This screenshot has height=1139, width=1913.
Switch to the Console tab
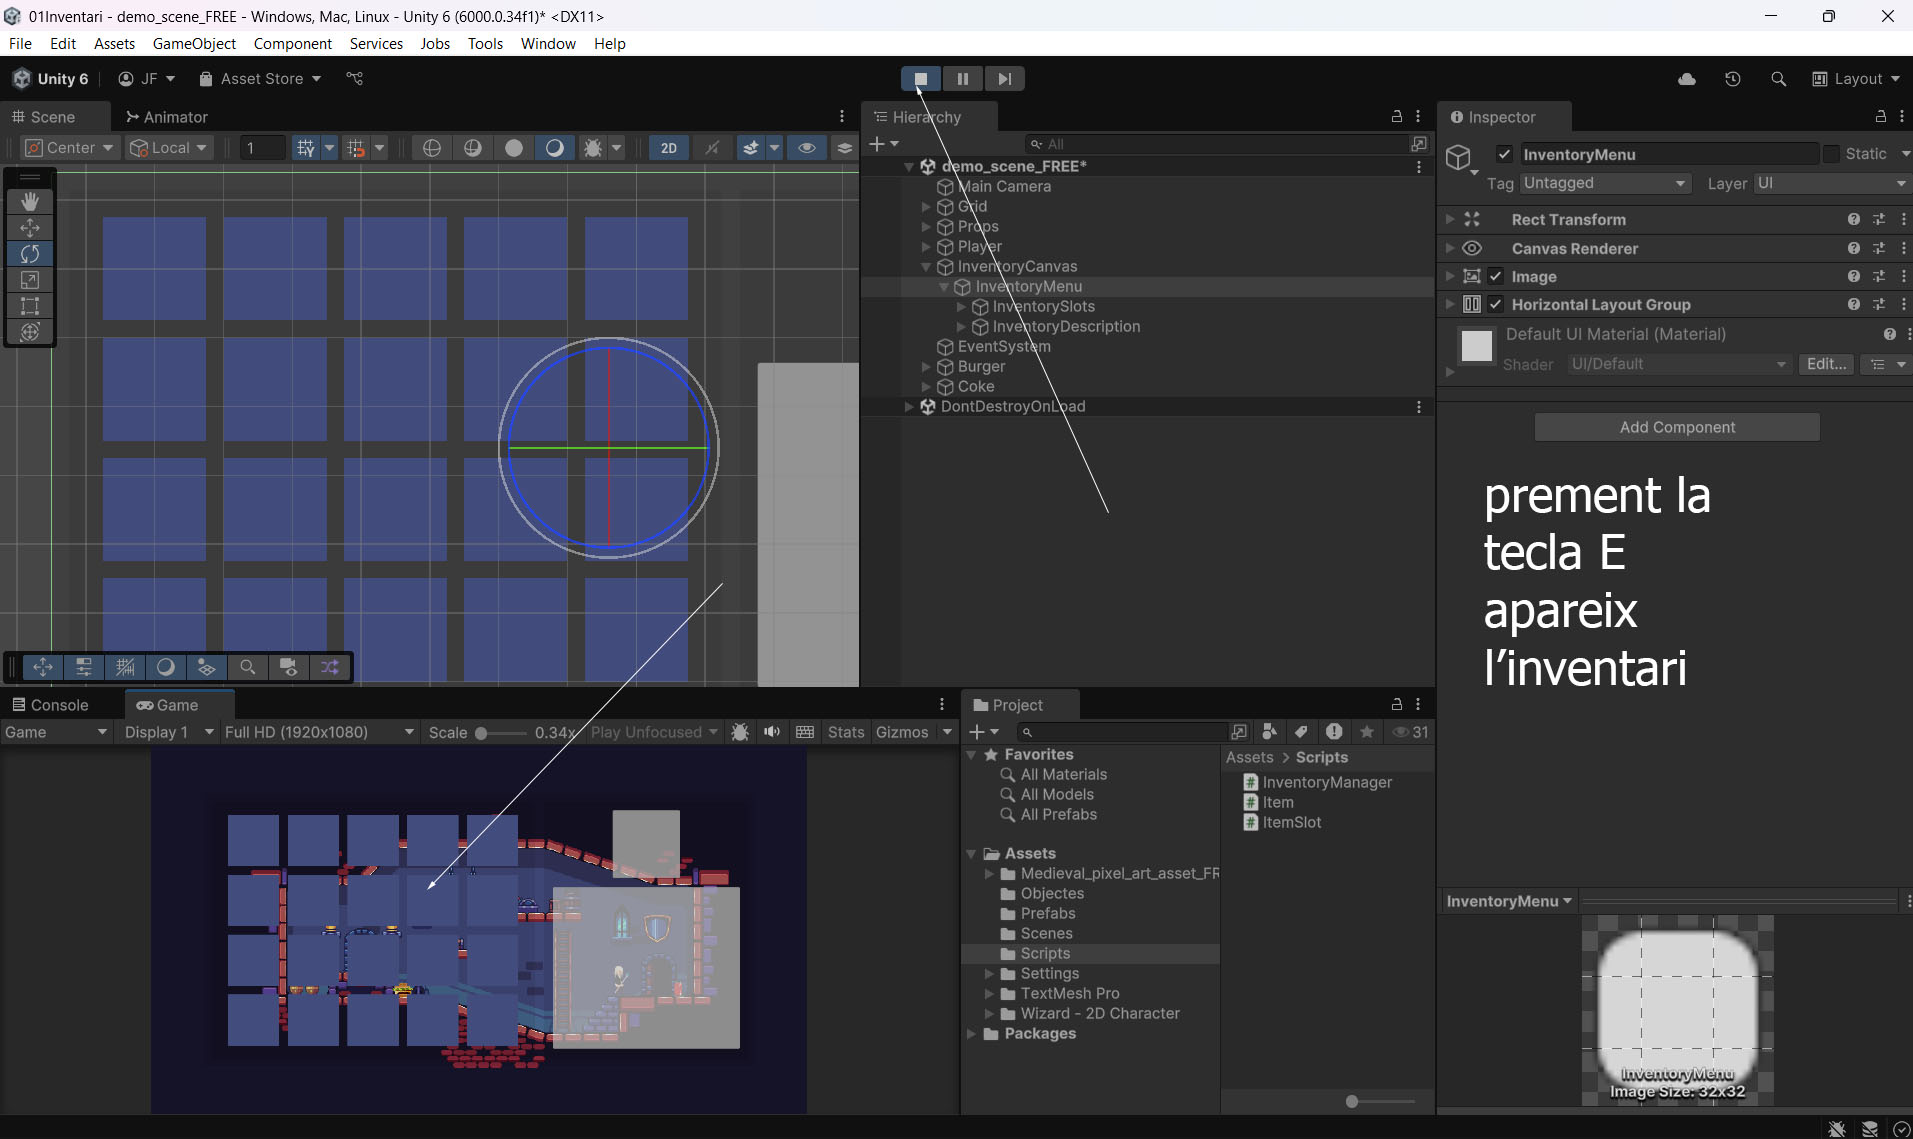coord(50,705)
